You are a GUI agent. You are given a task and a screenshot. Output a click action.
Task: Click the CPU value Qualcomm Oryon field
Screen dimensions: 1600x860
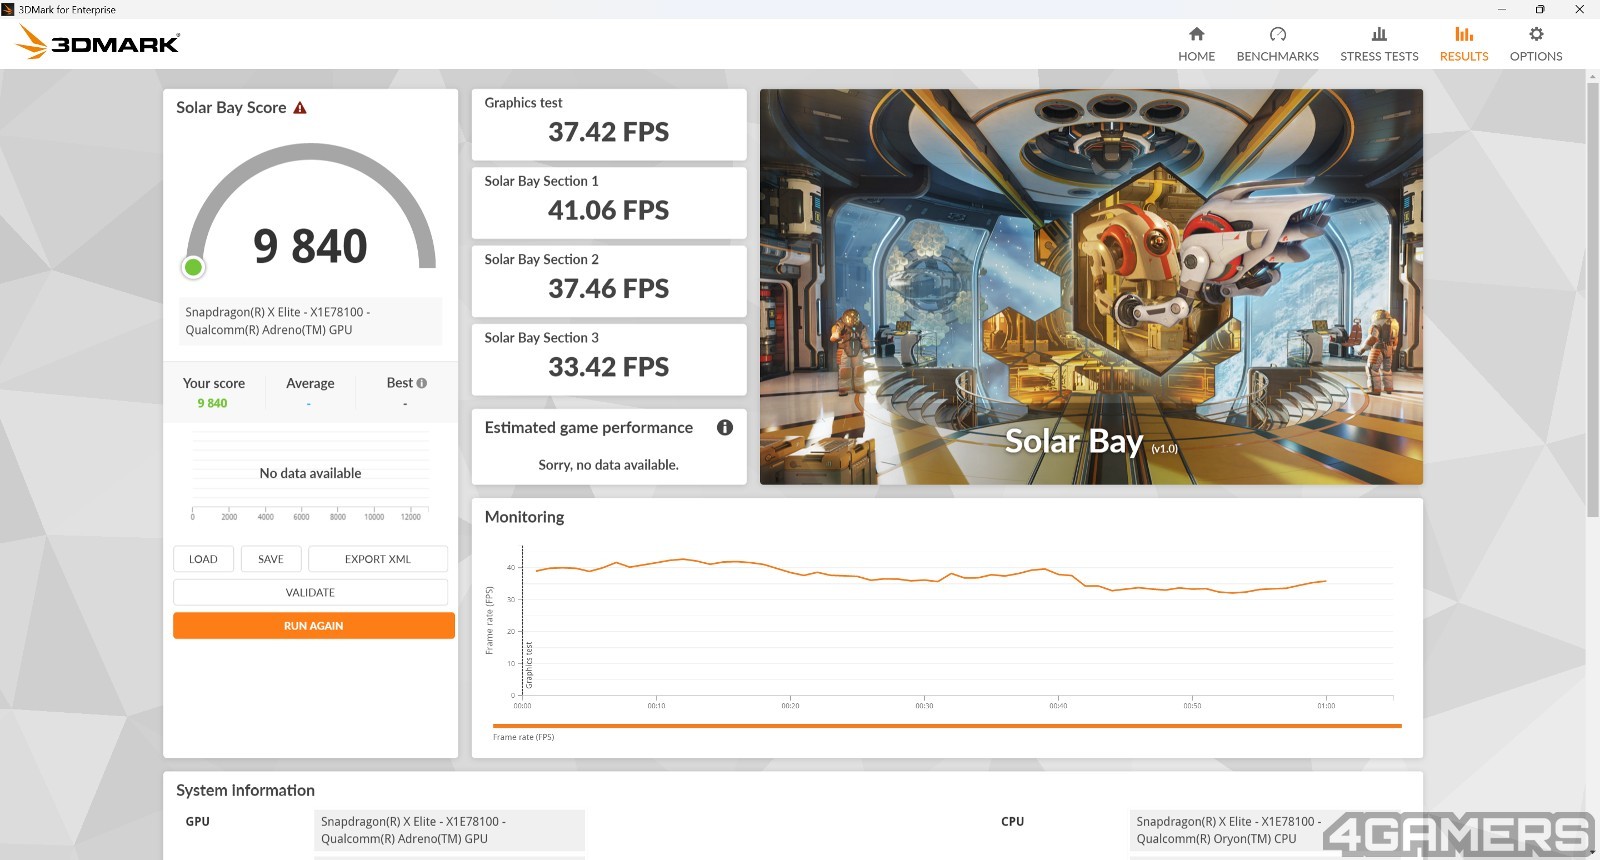pos(1264,830)
